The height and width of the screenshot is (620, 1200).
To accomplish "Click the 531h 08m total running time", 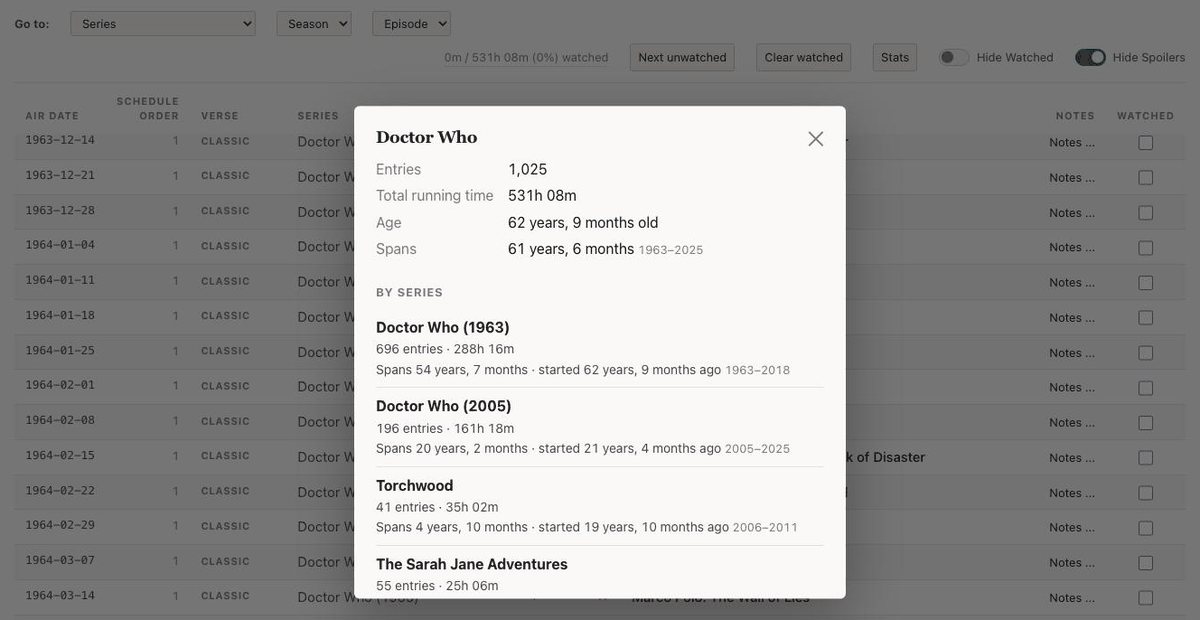I will 542,195.
